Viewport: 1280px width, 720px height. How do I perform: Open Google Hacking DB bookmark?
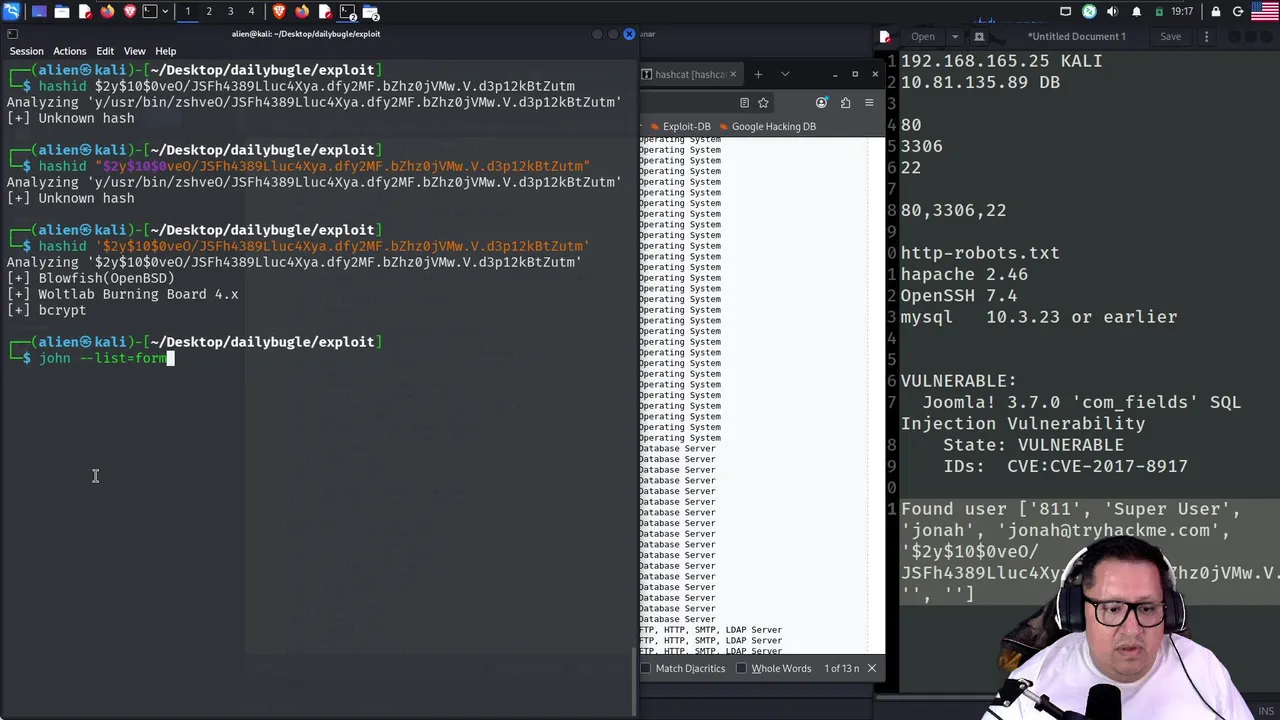click(x=766, y=126)
